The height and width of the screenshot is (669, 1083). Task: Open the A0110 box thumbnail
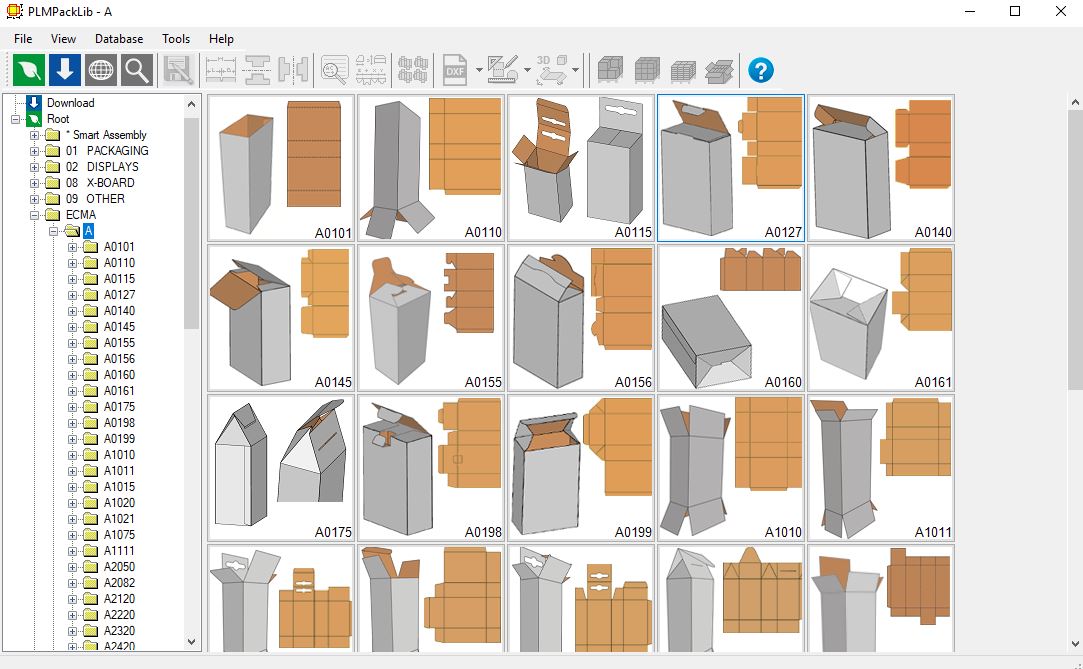pyautogui.click(x=430, y=168)
